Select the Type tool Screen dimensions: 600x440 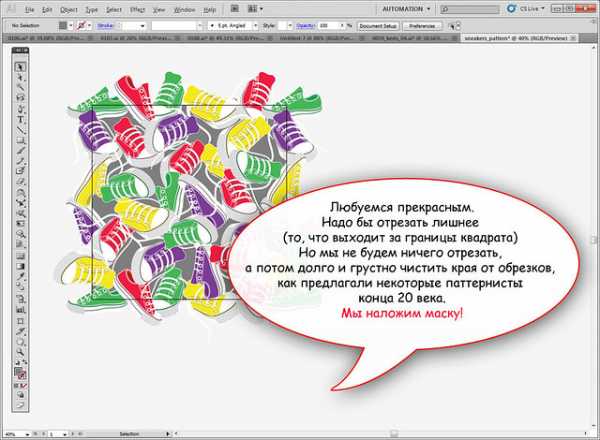click(x=20, y=121)
